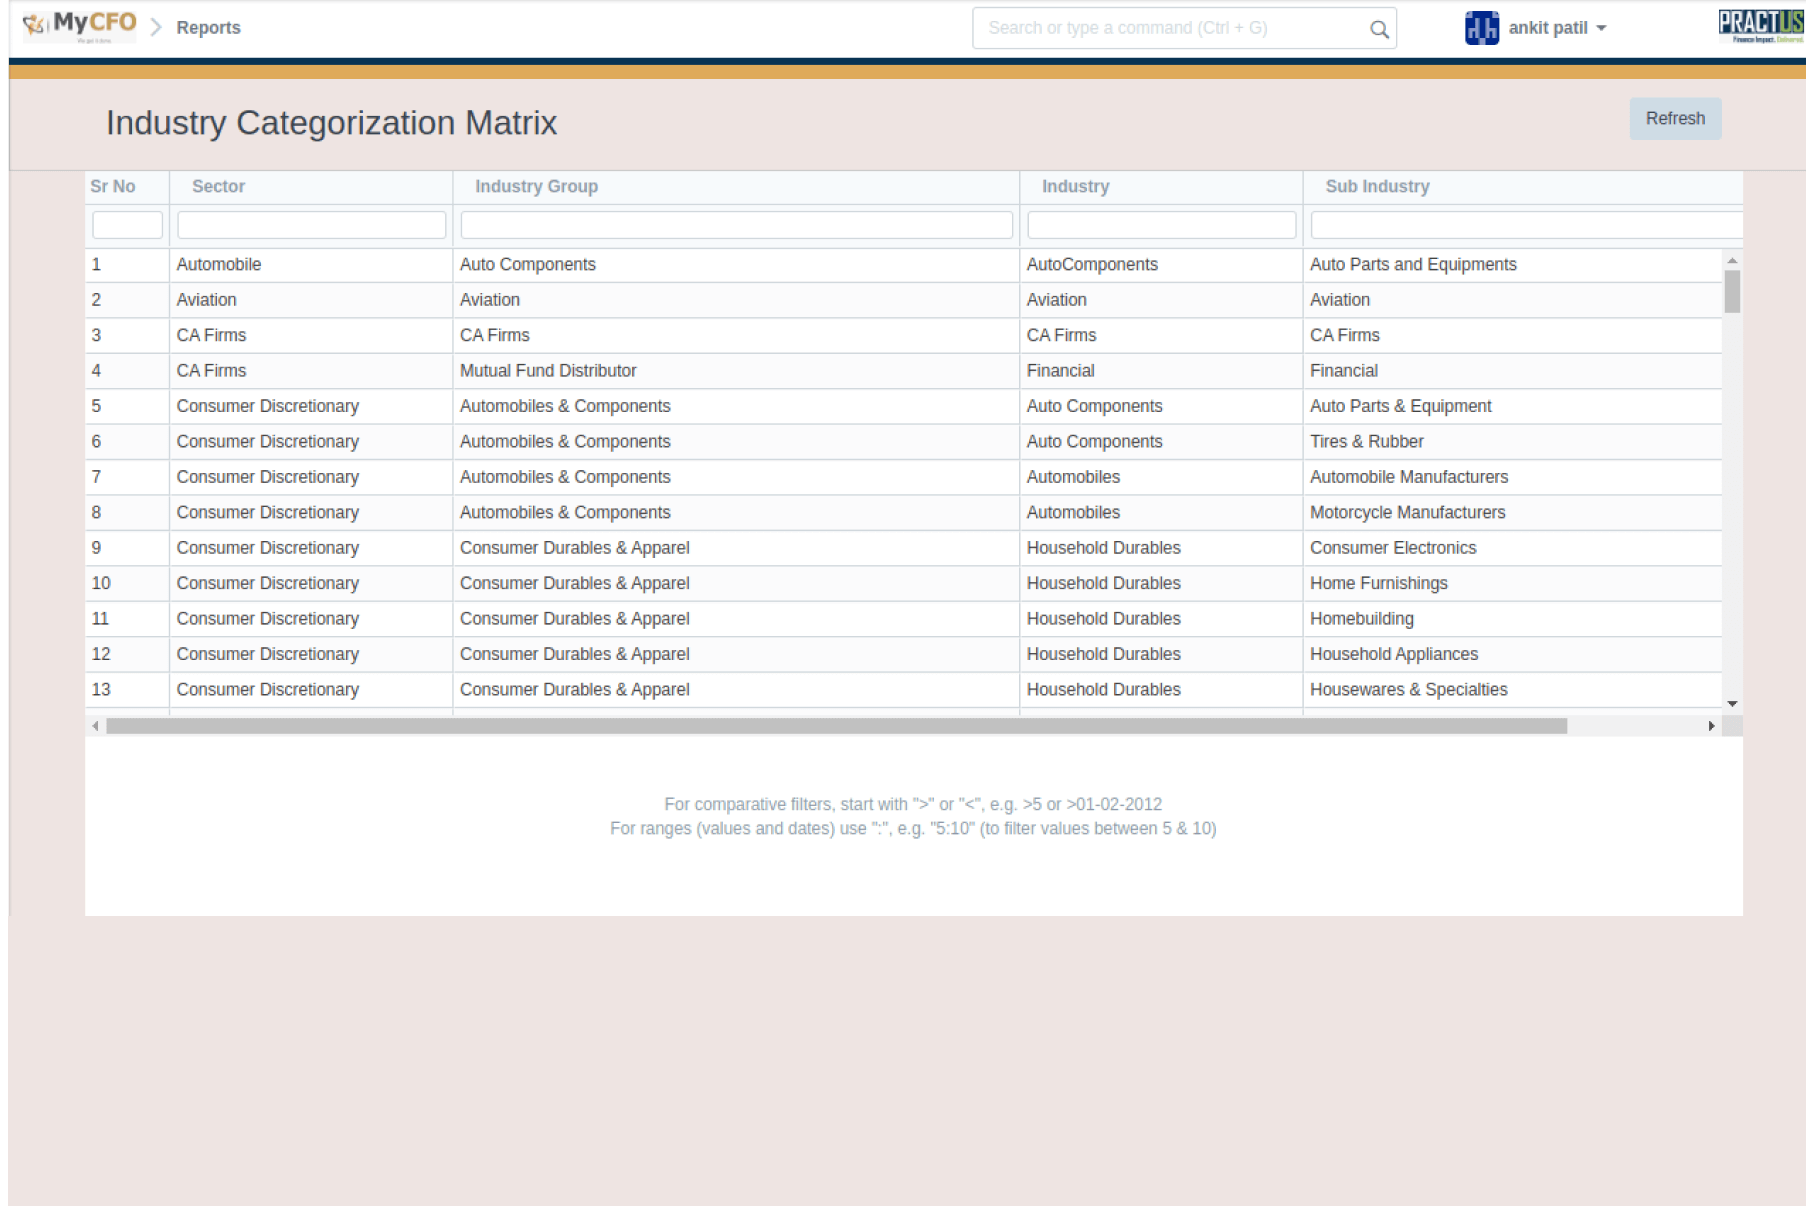This screenshot has width=1806, height=1206.
Task: Click the MyCFO logo
Action: [x=80, y=26]
